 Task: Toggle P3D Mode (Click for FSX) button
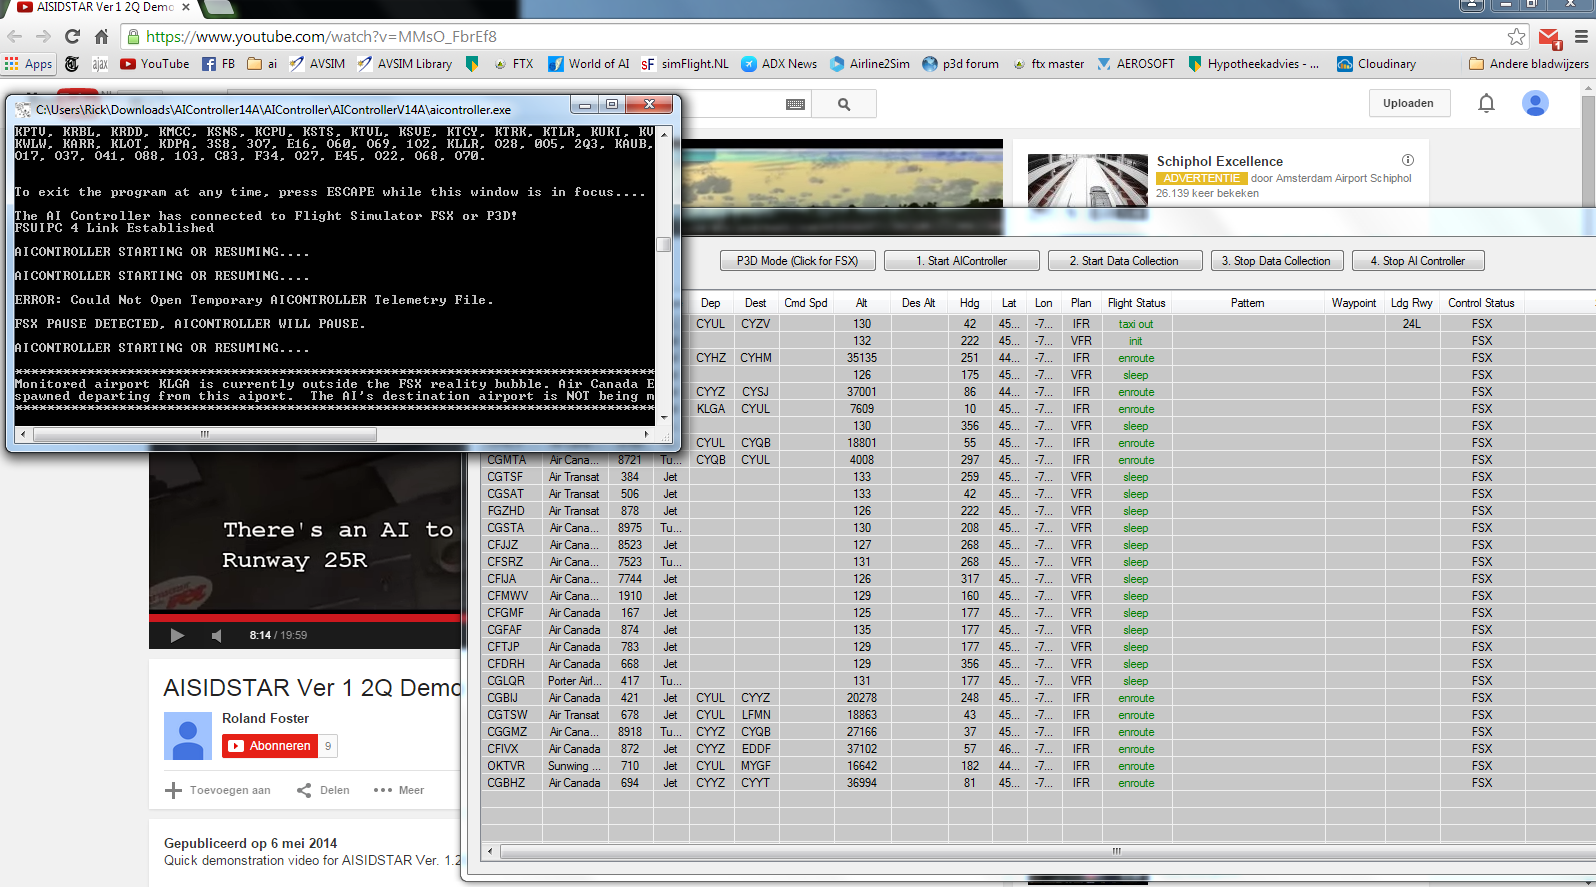[x=798, y=261]
